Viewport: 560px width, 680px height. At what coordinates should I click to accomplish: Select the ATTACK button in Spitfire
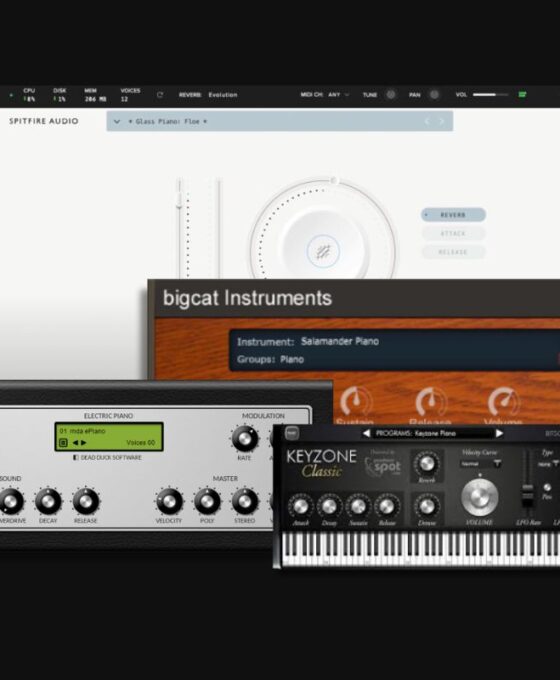453,233
